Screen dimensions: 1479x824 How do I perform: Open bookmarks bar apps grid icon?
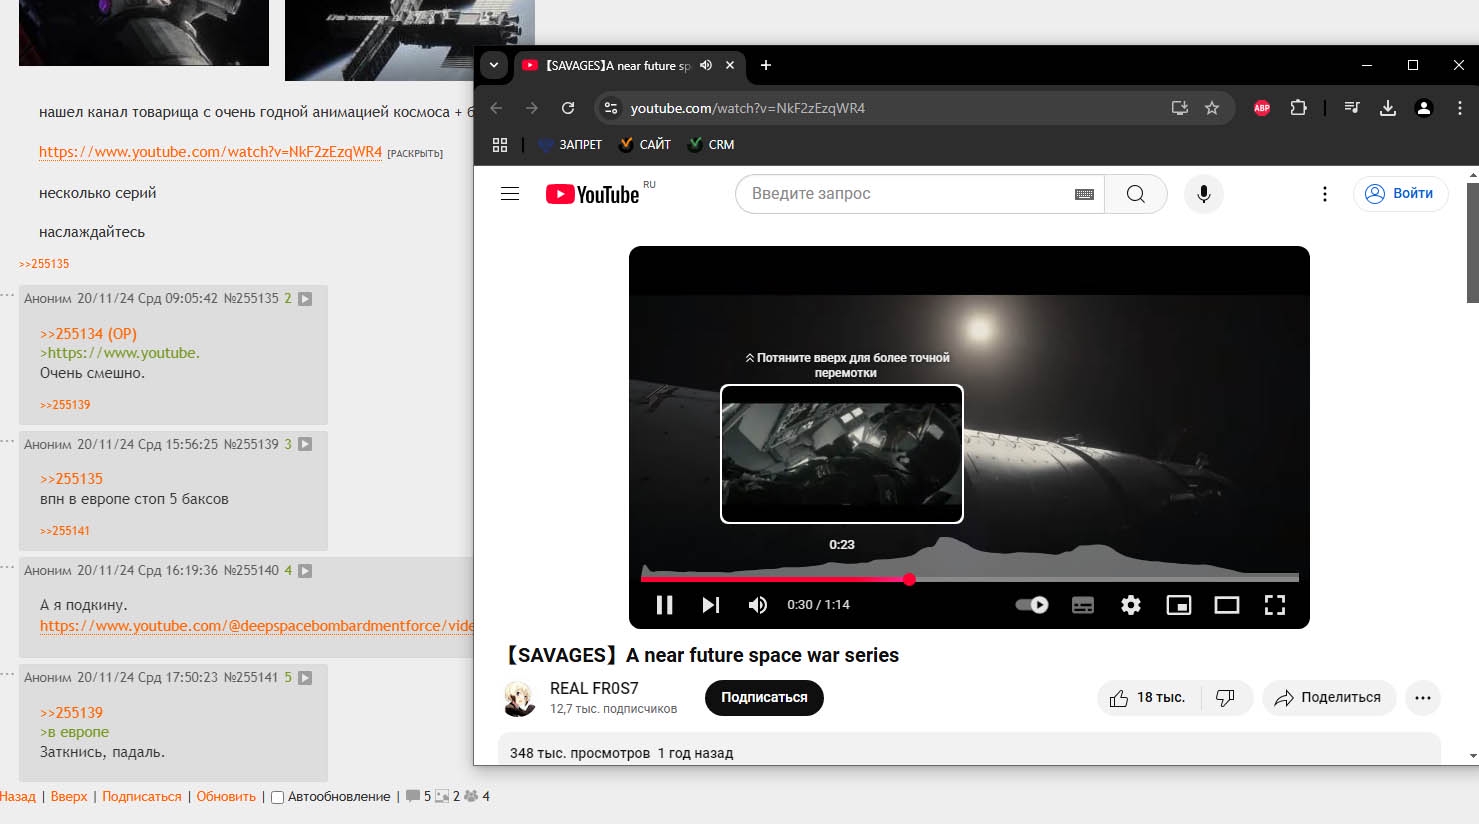point(500,145)
